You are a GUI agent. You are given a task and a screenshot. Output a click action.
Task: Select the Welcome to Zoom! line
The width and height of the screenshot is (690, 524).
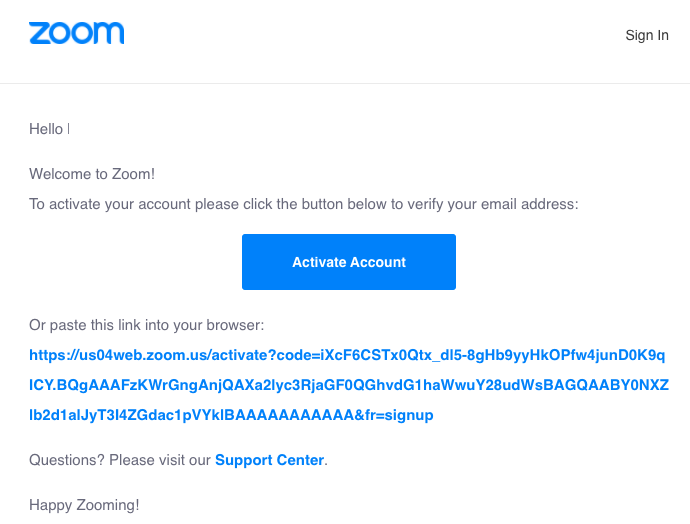click(x=92, y=174)
